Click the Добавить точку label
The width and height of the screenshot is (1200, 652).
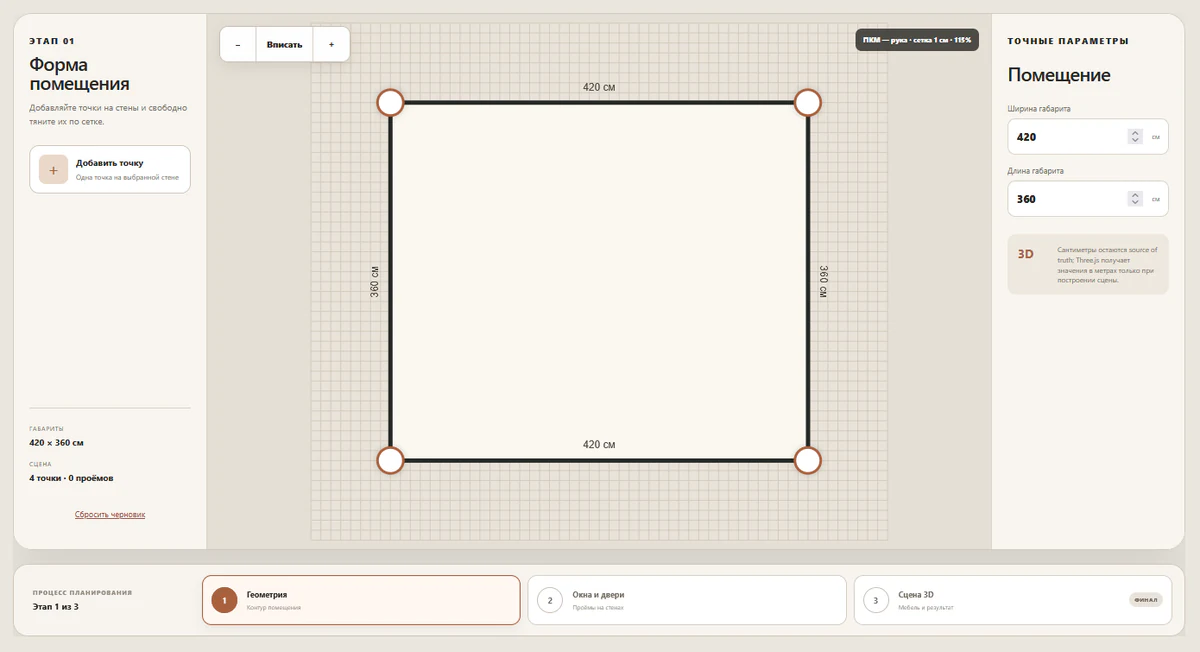[110, 163]
